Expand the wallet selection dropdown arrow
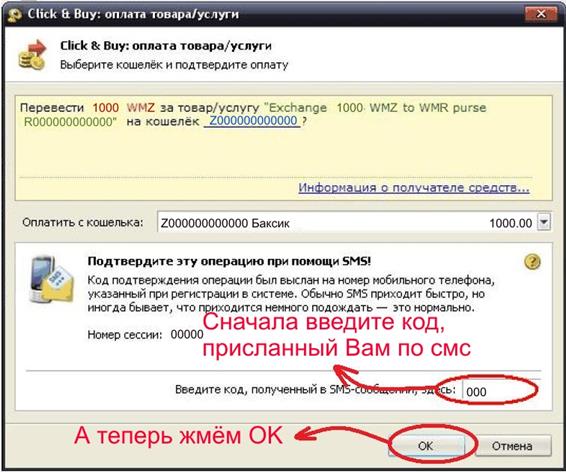This screenshot has width=566, height=472. [x=544, y=222]
